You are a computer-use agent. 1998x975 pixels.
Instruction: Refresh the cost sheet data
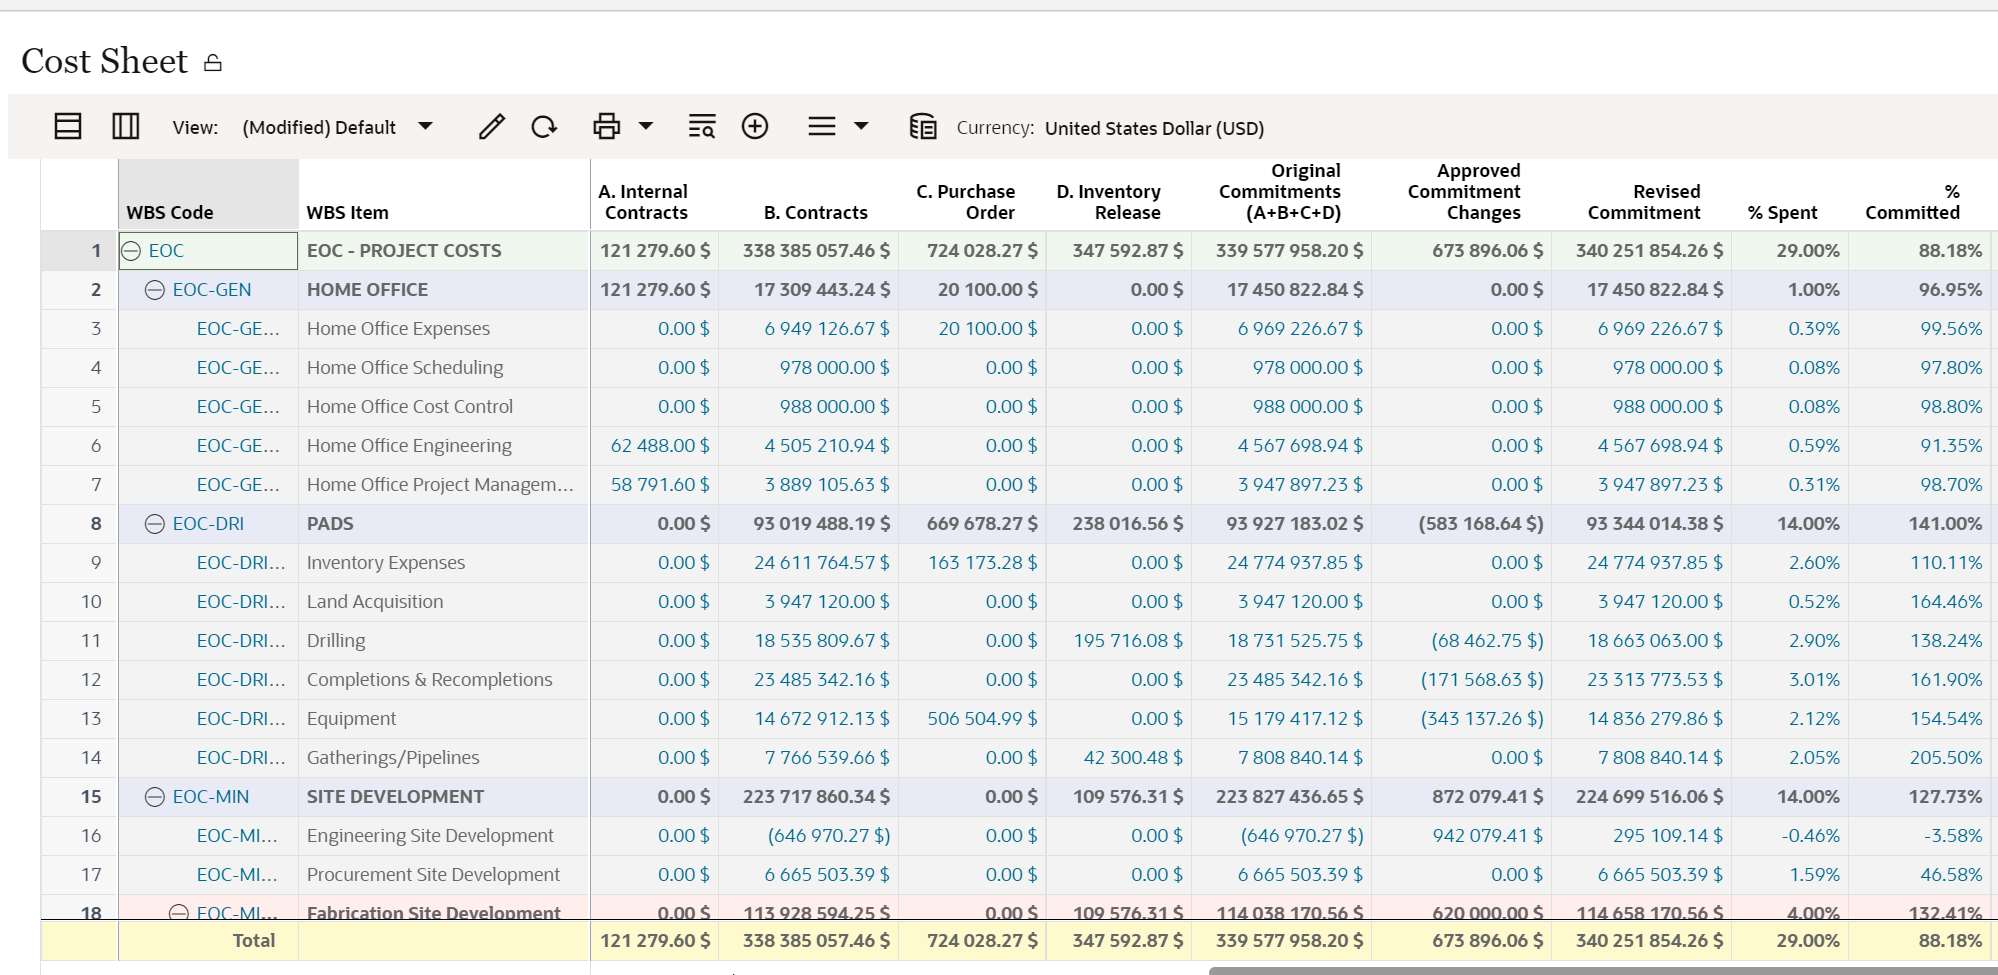point(543,126)
